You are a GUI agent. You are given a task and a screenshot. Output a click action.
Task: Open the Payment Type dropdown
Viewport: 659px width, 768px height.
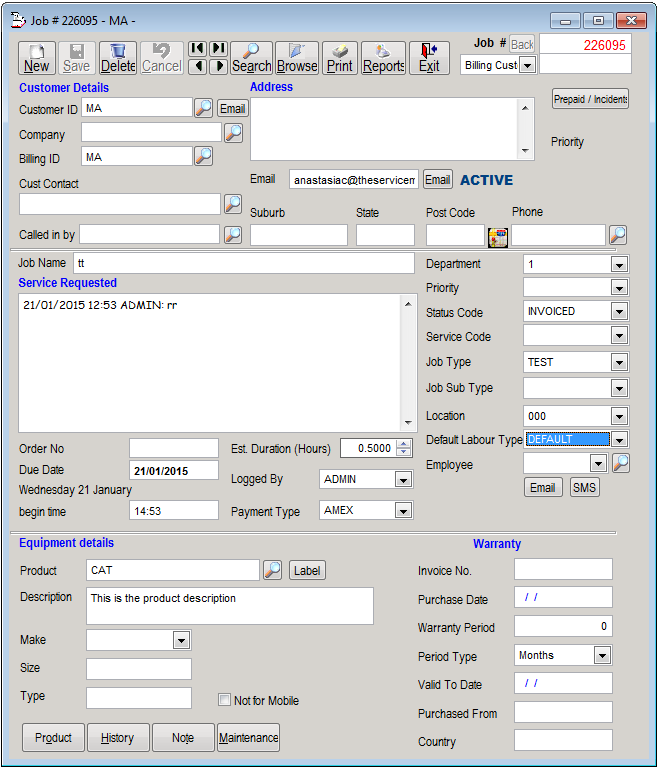403,511
